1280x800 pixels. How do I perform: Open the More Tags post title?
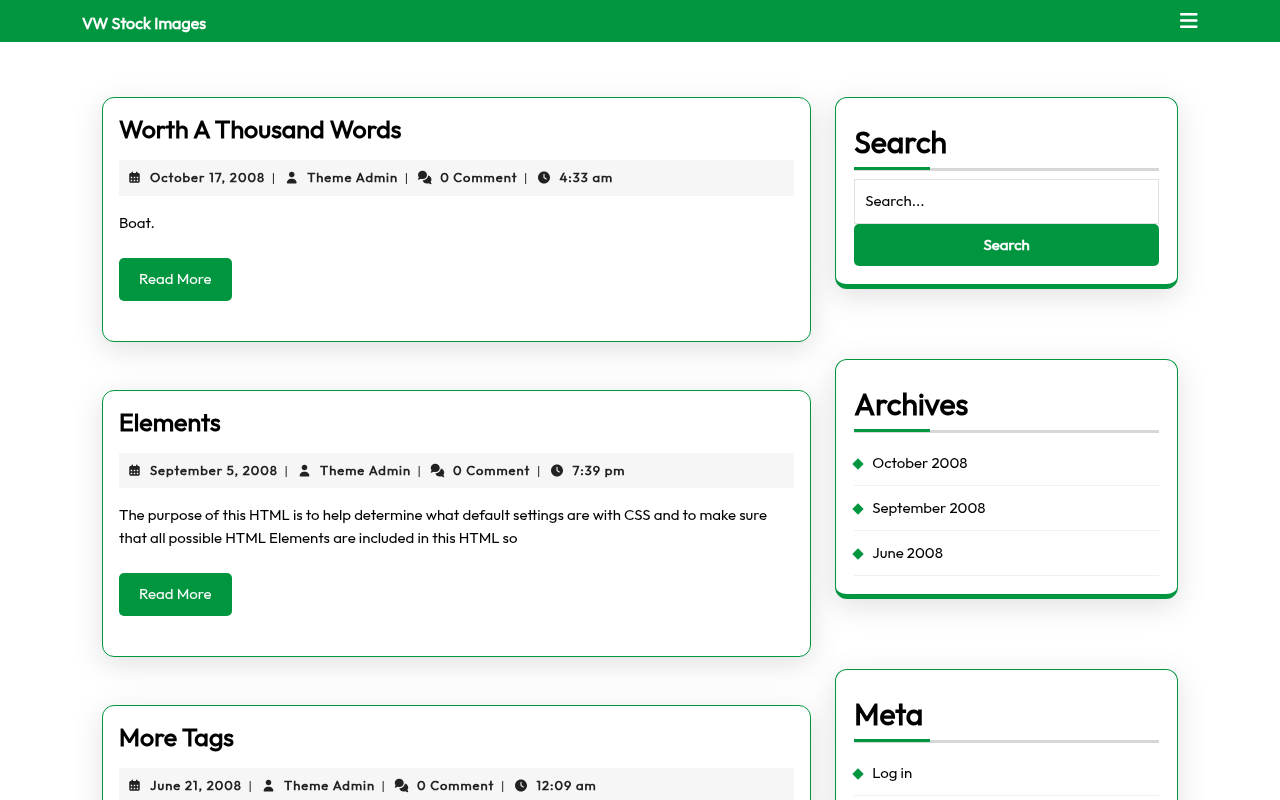(176, 738)
